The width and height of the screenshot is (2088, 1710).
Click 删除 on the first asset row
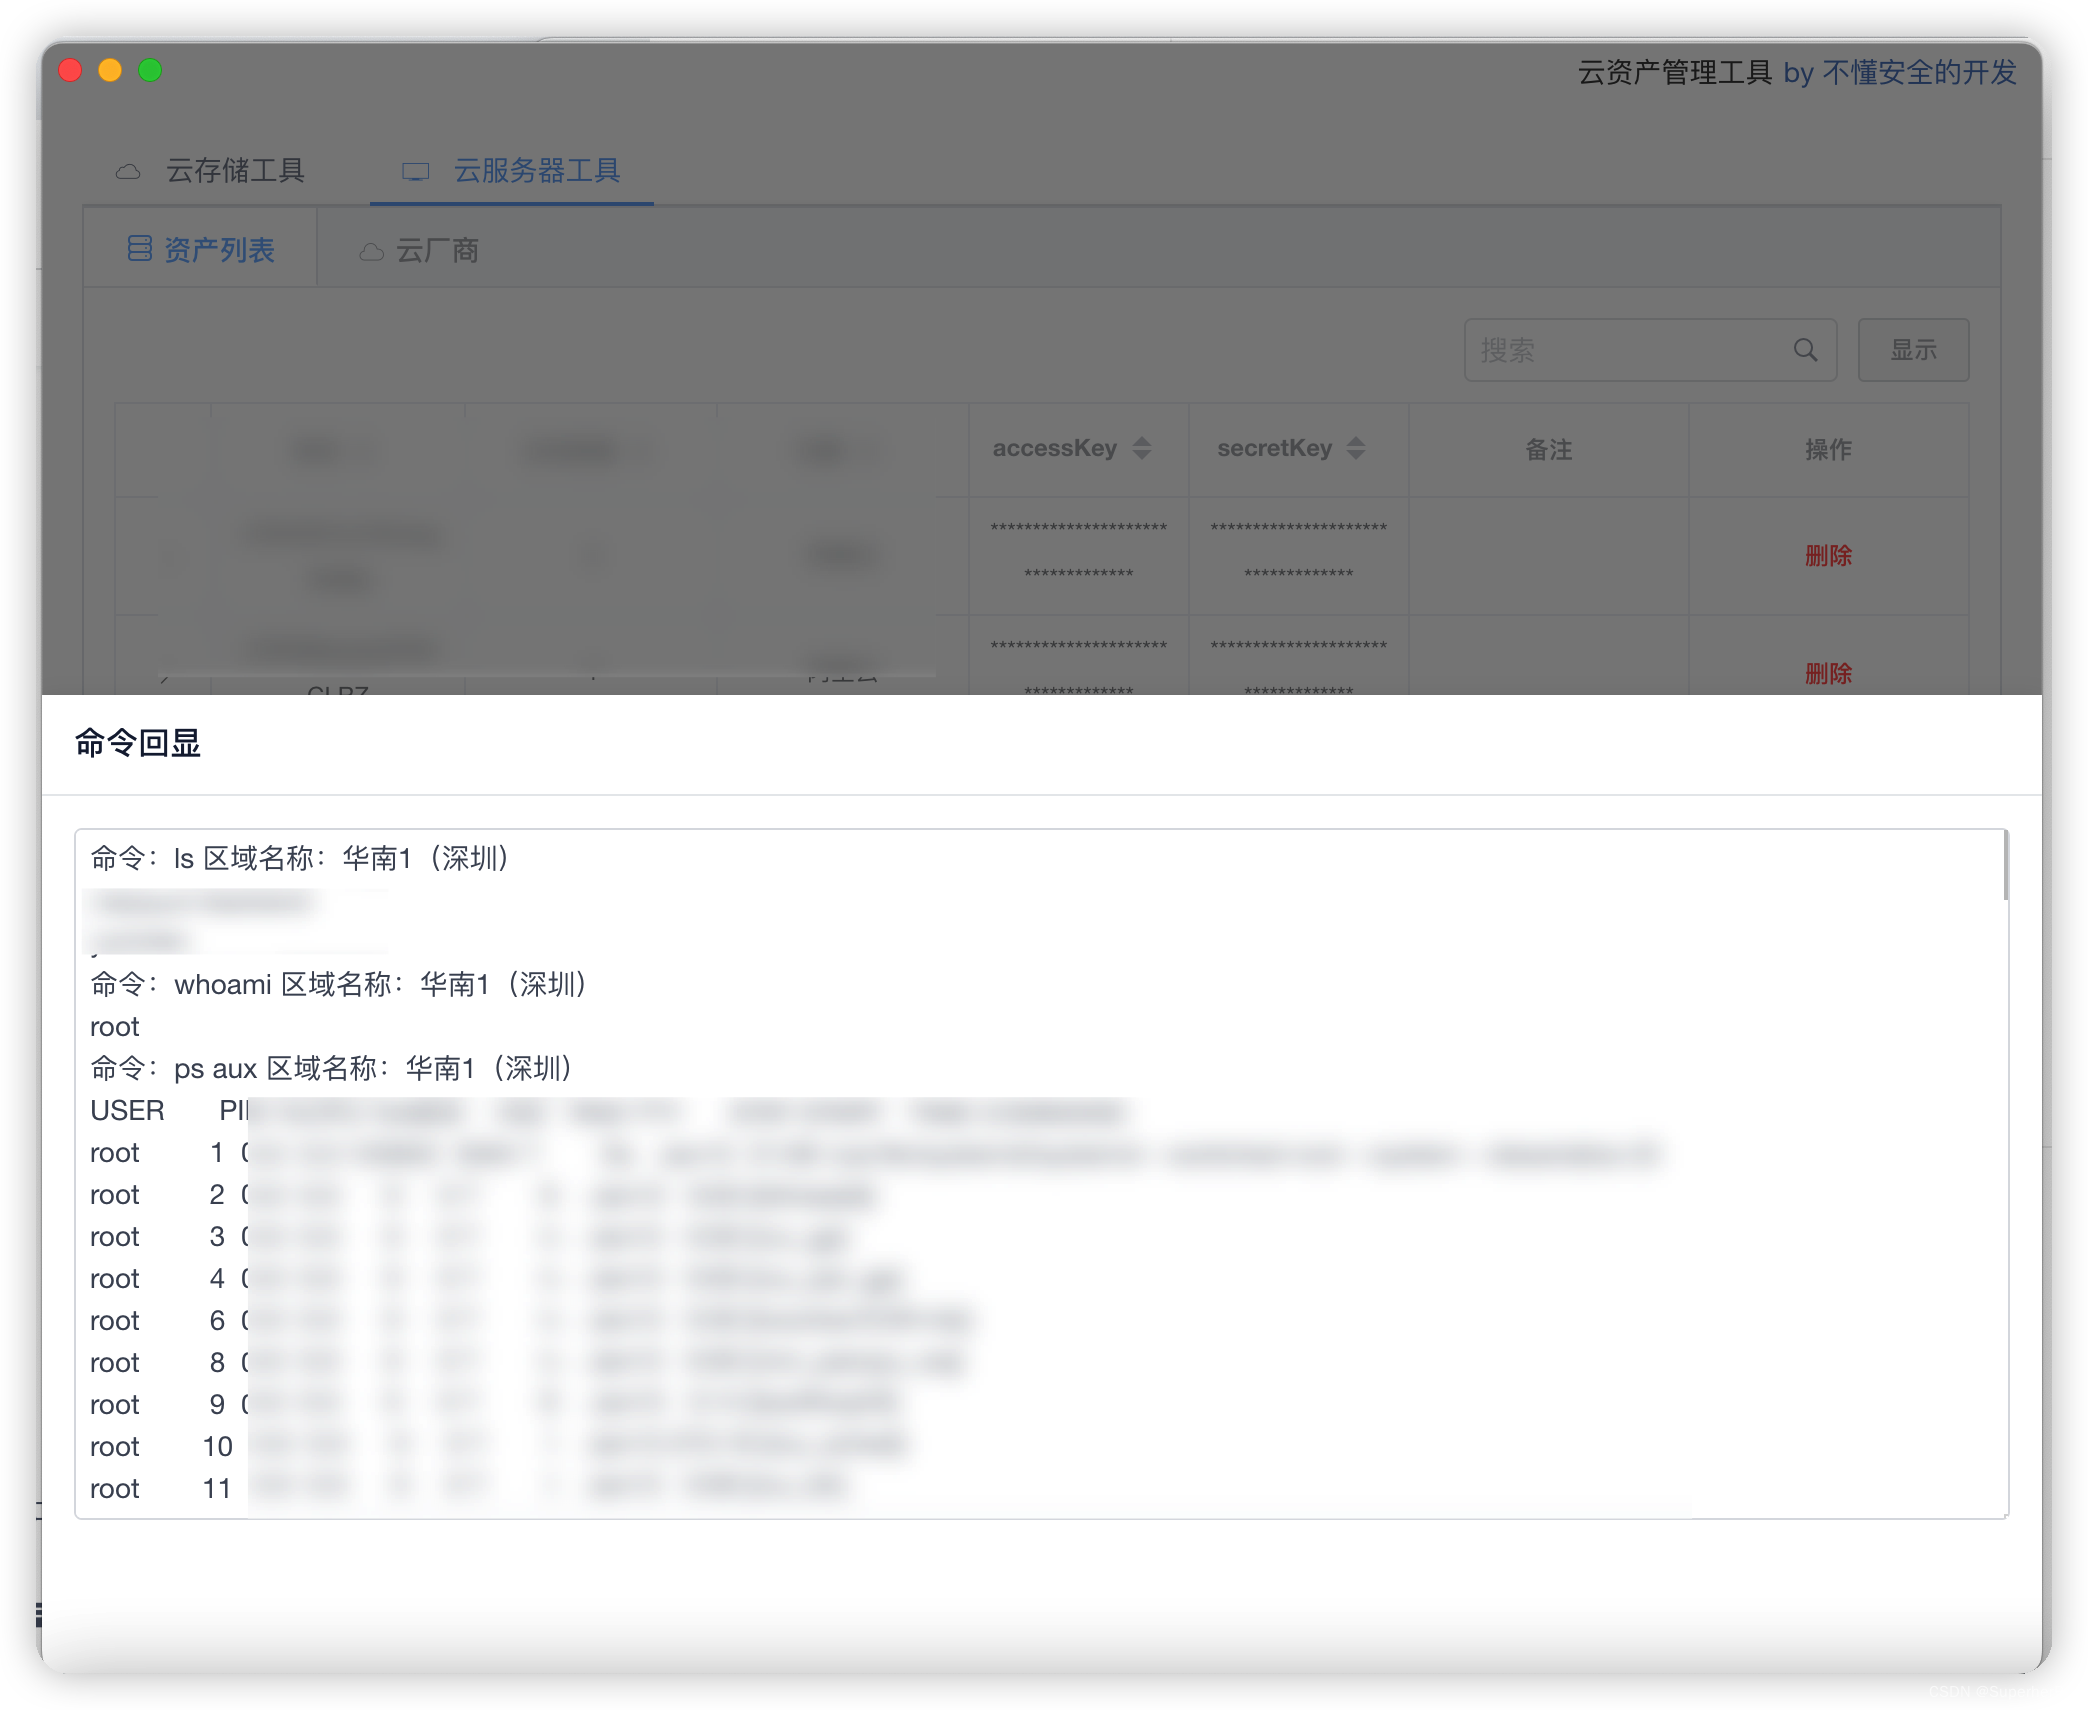[1829, 556]
